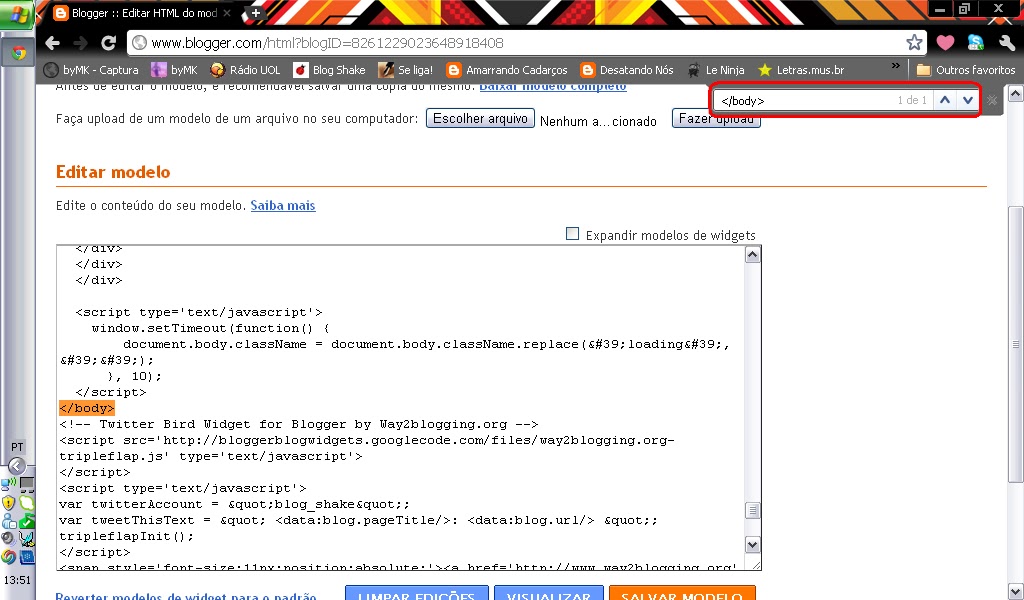Click the code editor scroll-down arrow

[x=752, y=545]
